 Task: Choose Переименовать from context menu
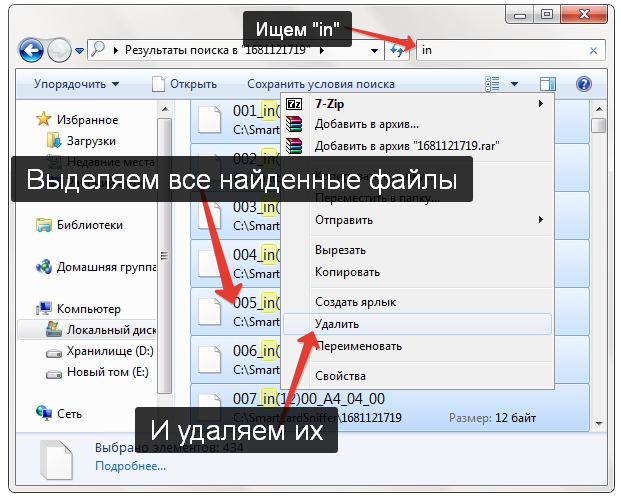pos(417,346)
